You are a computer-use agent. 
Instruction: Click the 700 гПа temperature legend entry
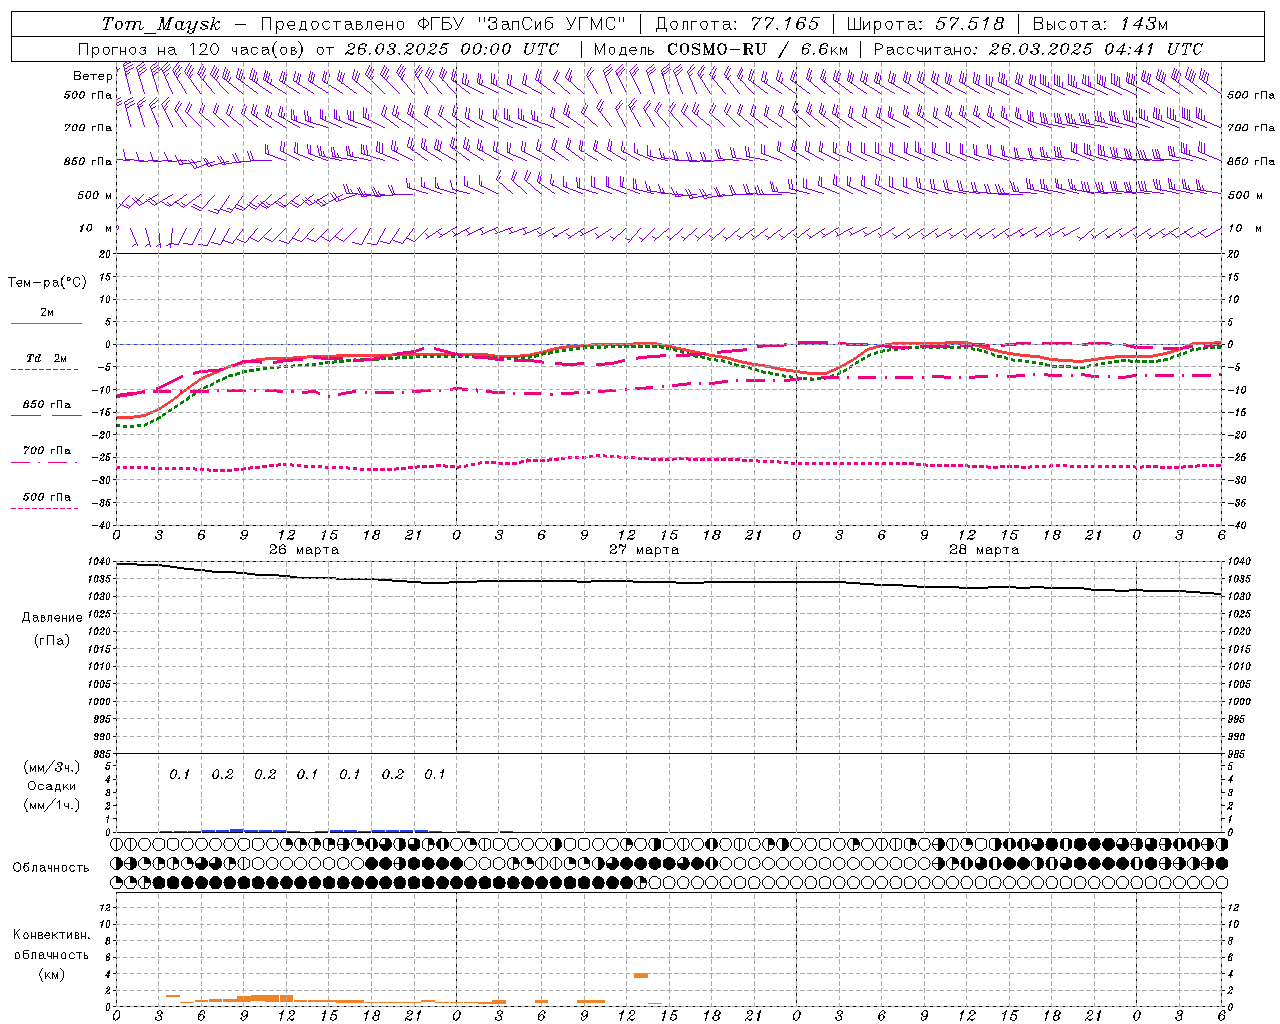click(x=47, y=450)
